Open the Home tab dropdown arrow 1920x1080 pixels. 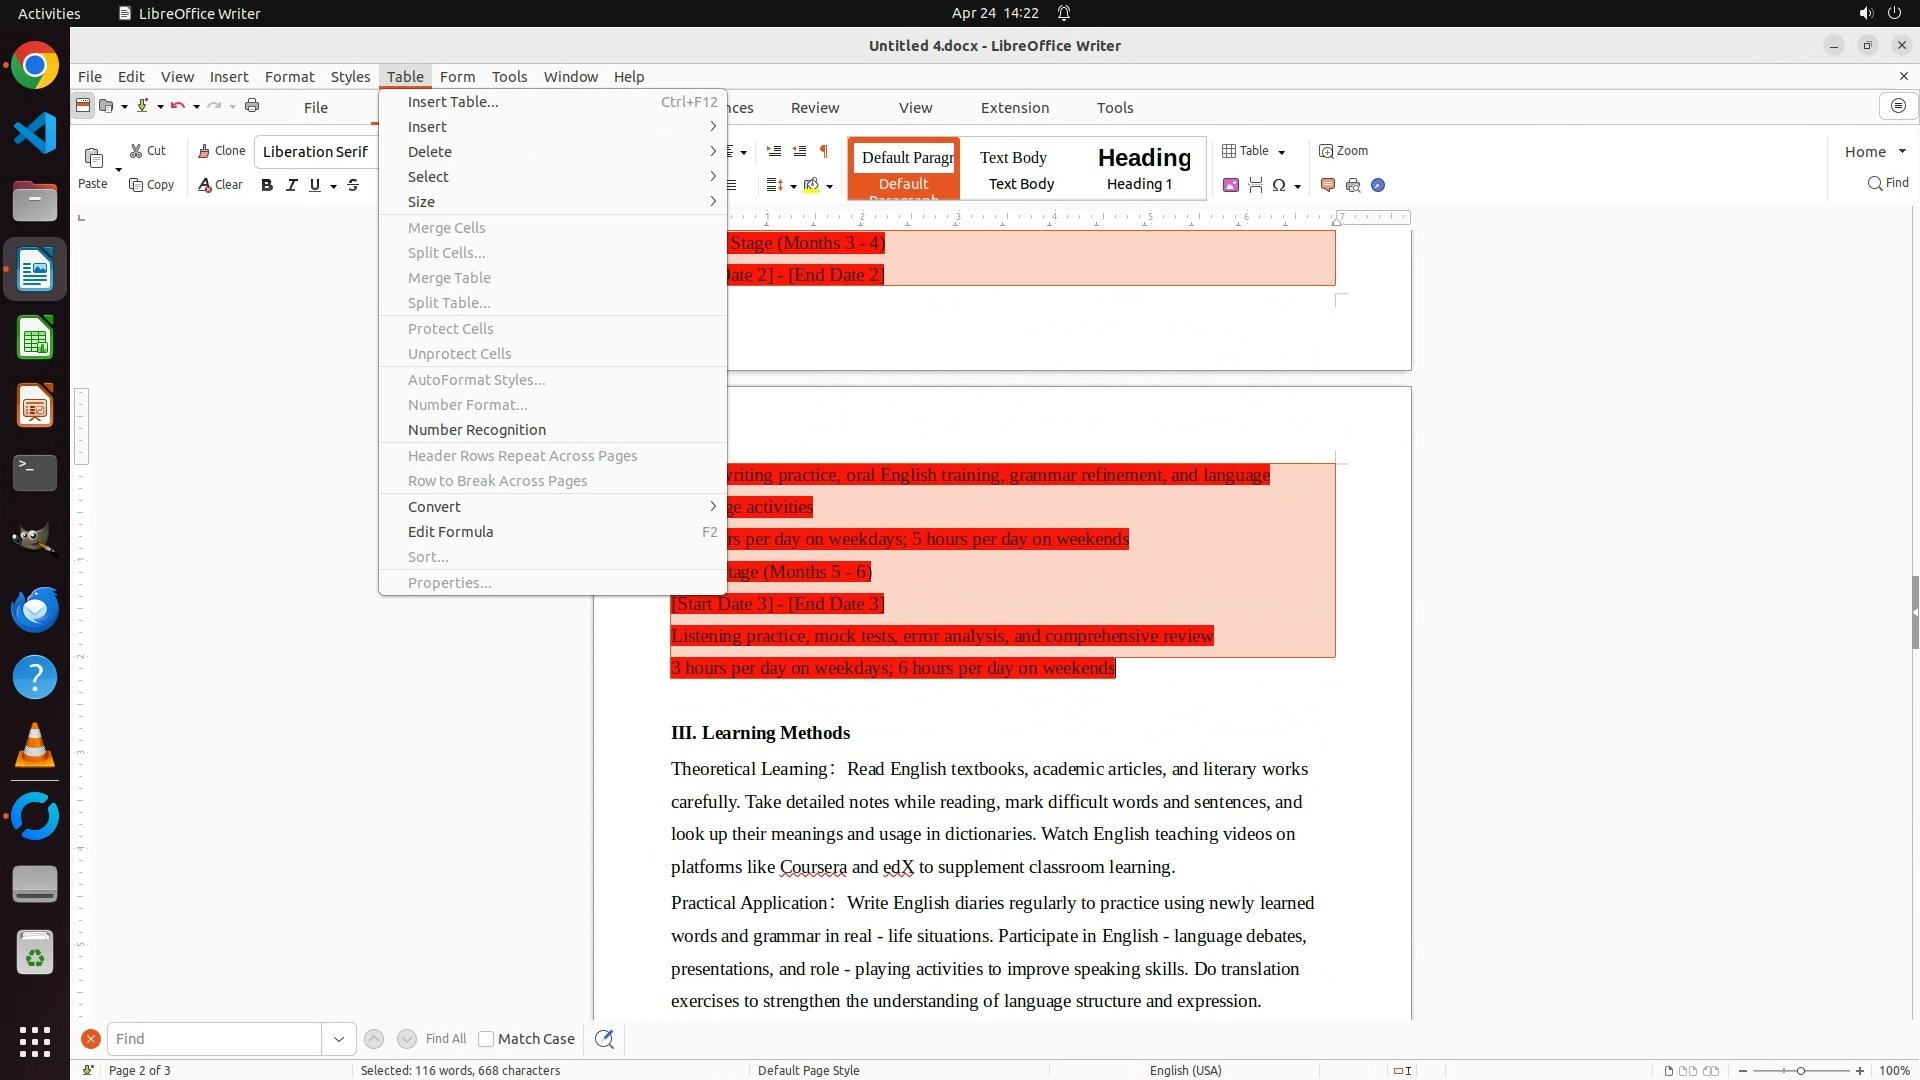1902,152
